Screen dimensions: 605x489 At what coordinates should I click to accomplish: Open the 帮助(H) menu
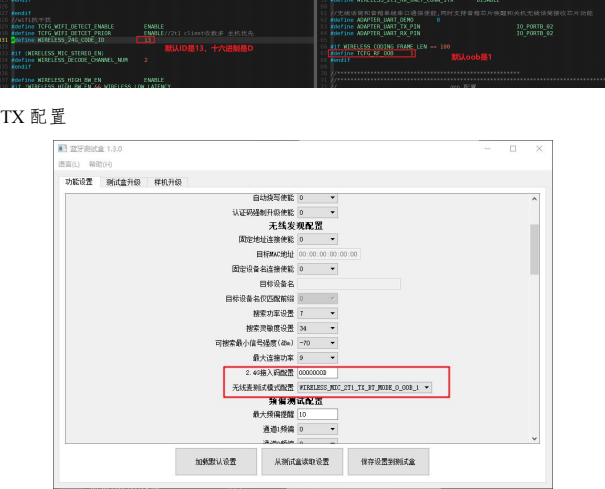(x=100, y=164)
